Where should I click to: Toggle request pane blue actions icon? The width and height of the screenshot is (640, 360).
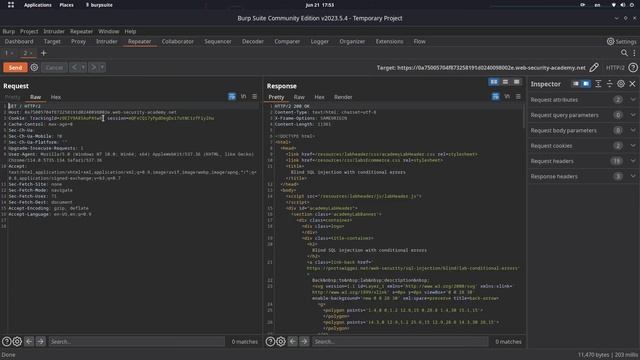[232, 97]
